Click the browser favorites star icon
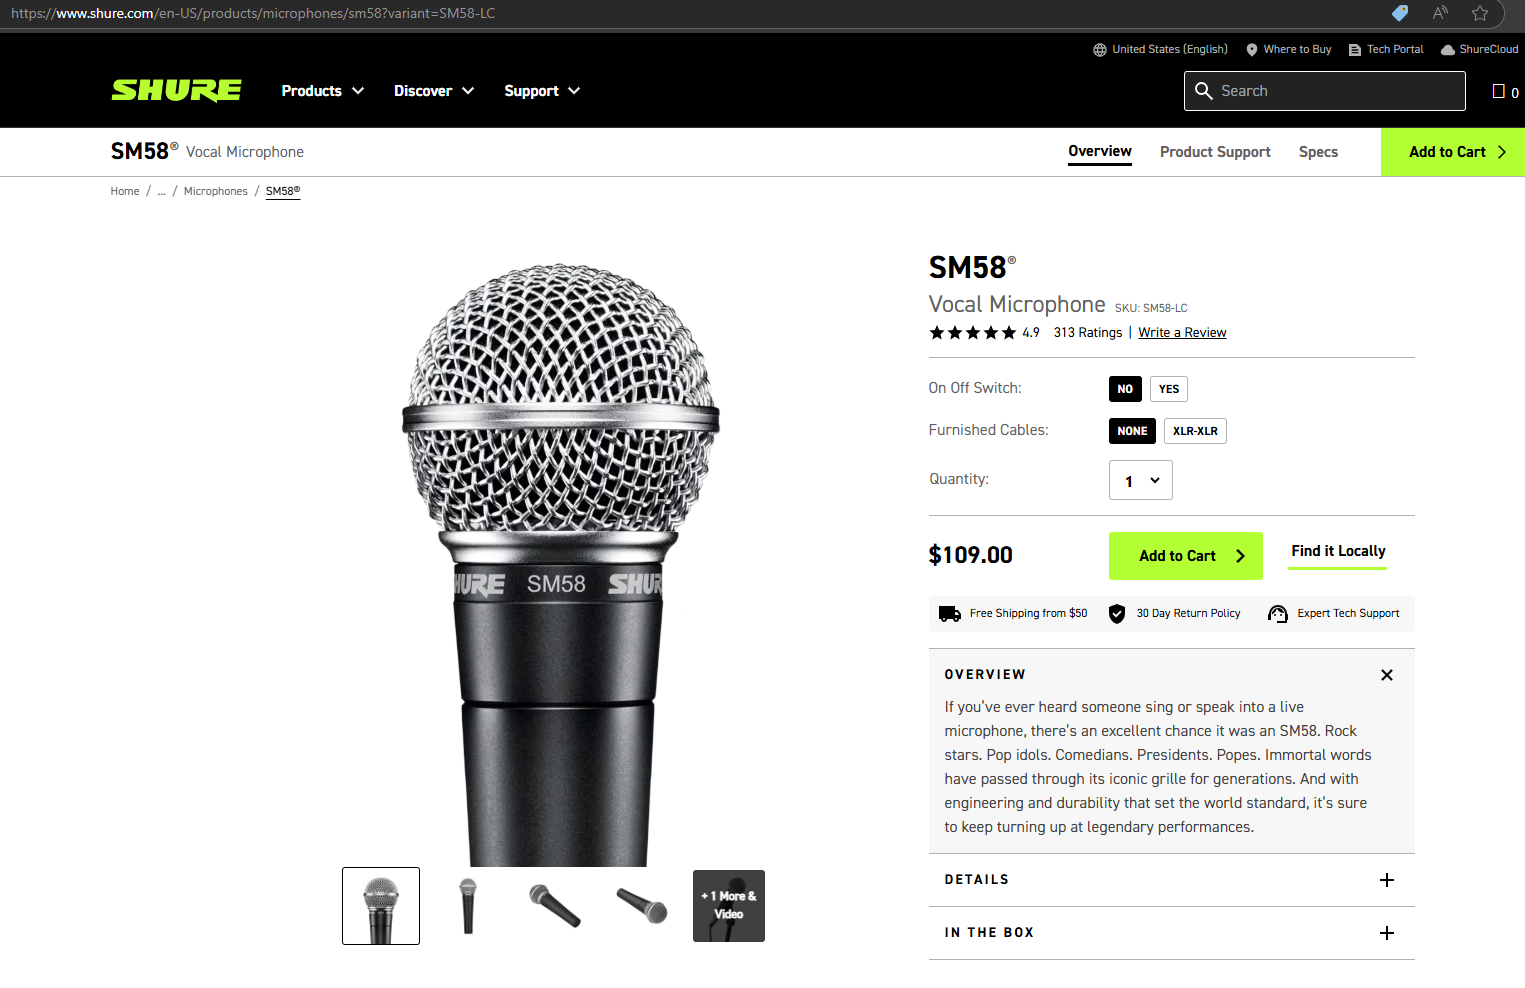Viewport: 1525px width, 988px height. 1480,13
